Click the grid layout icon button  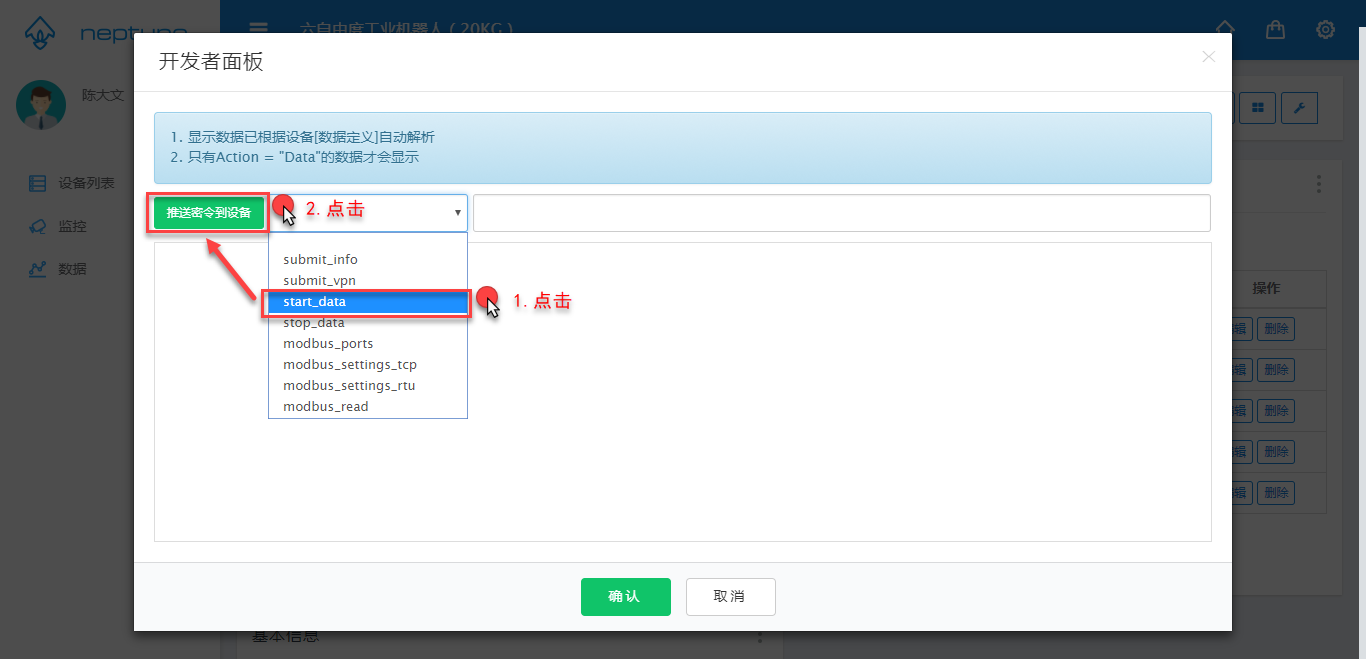tap(1257, 108)
